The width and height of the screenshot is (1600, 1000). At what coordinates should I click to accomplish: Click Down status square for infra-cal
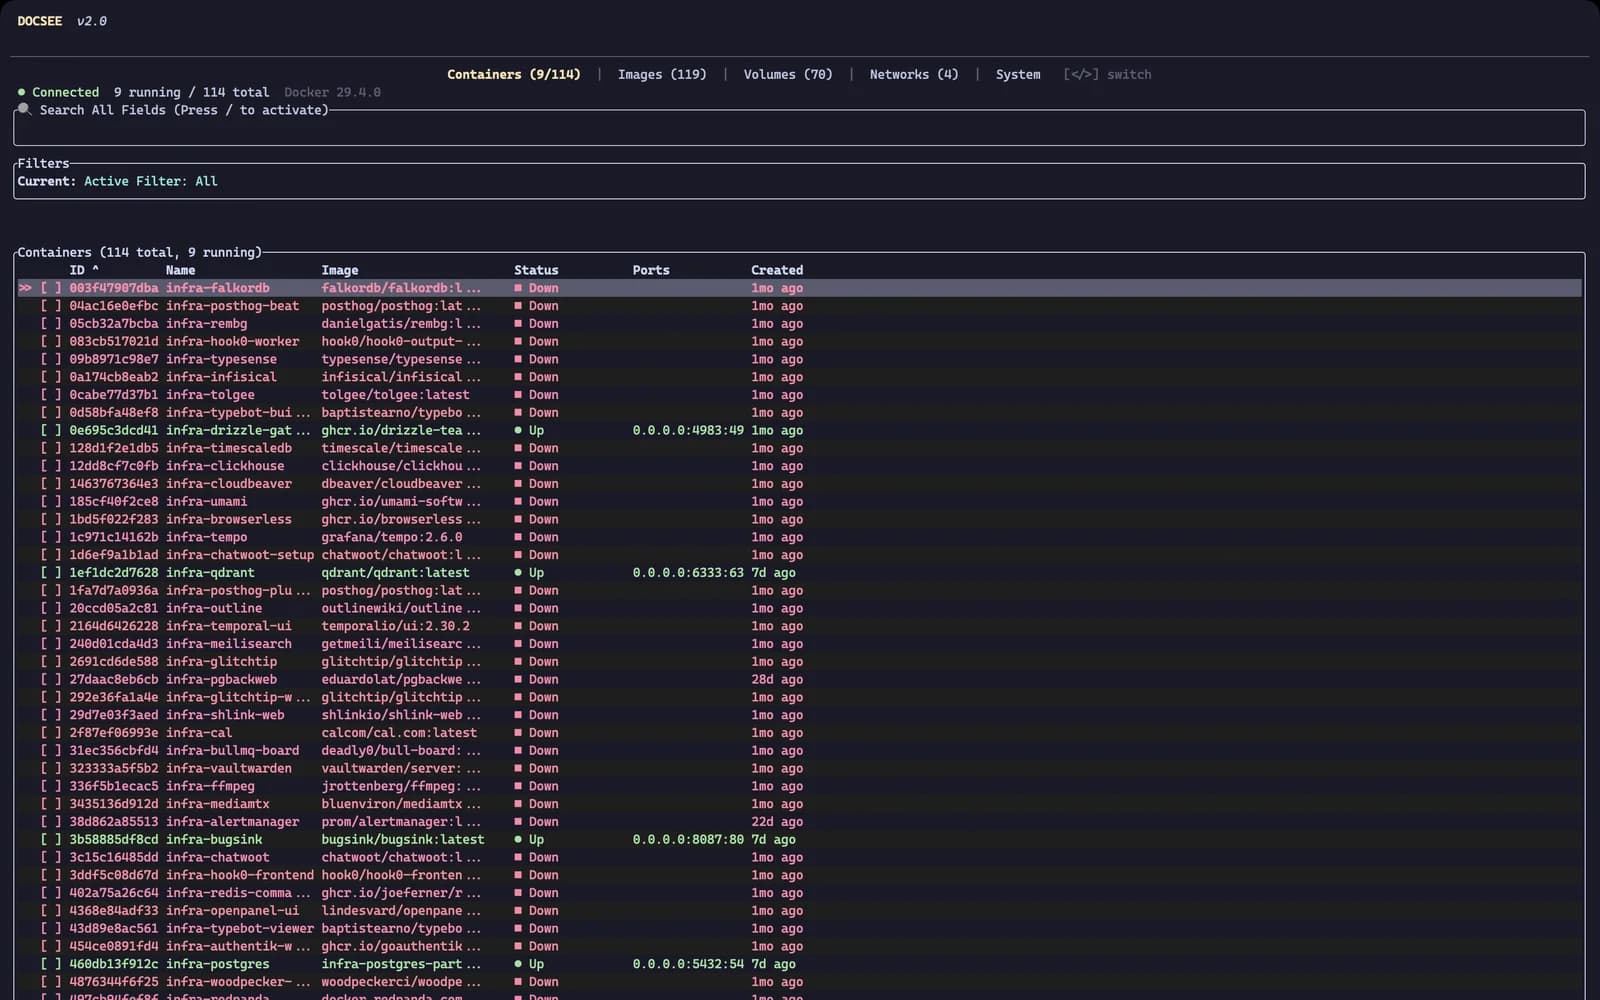518,733
